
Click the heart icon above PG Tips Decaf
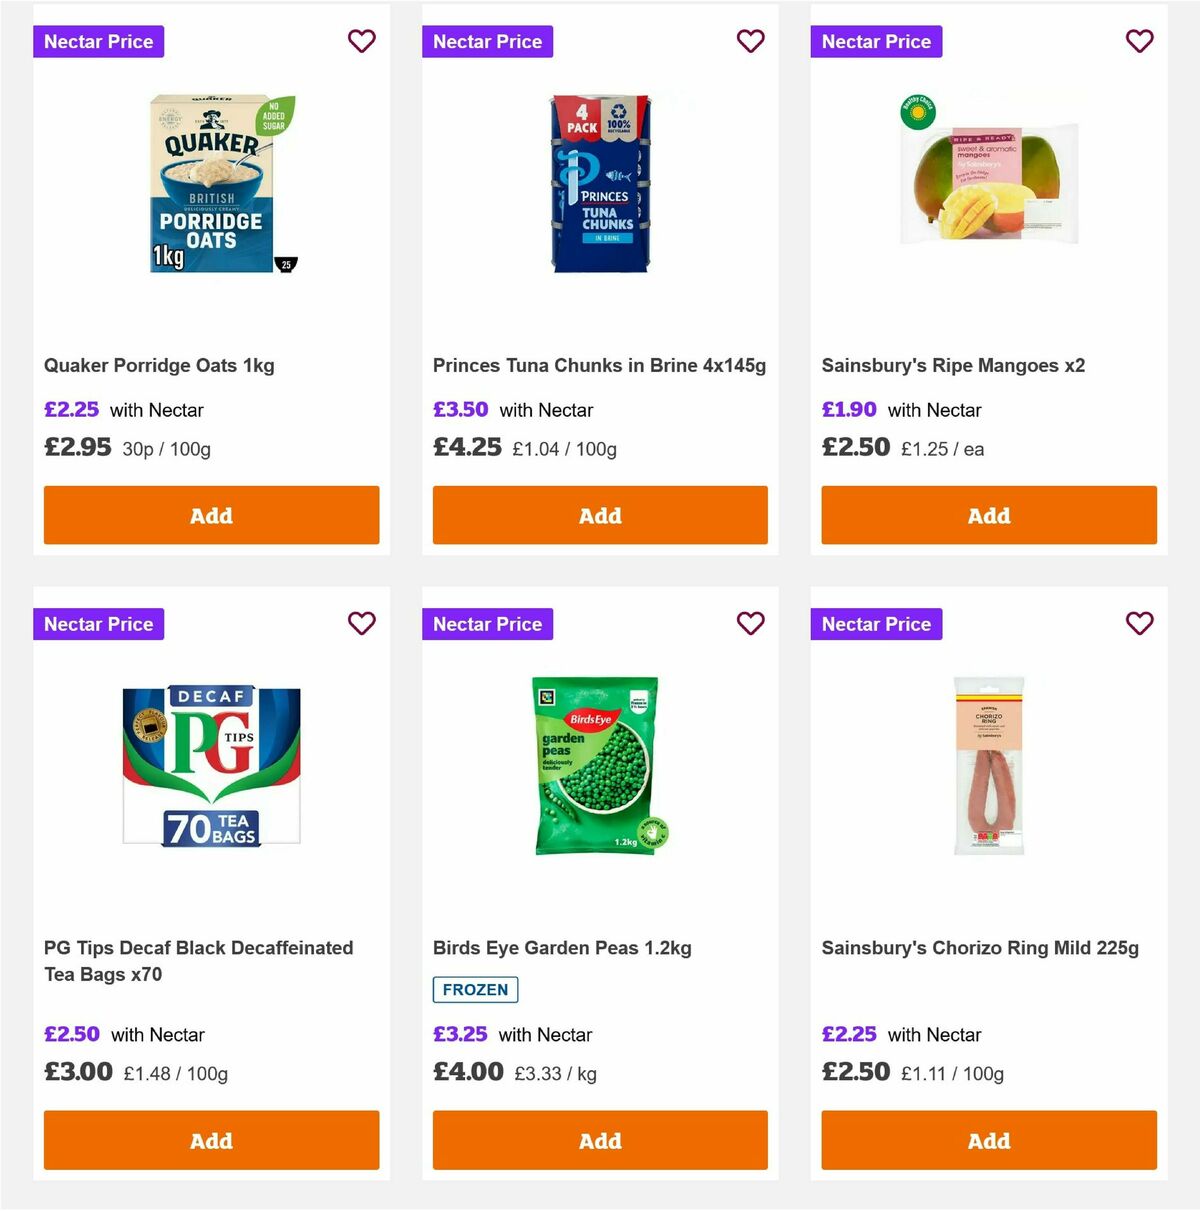click(361, 623)
